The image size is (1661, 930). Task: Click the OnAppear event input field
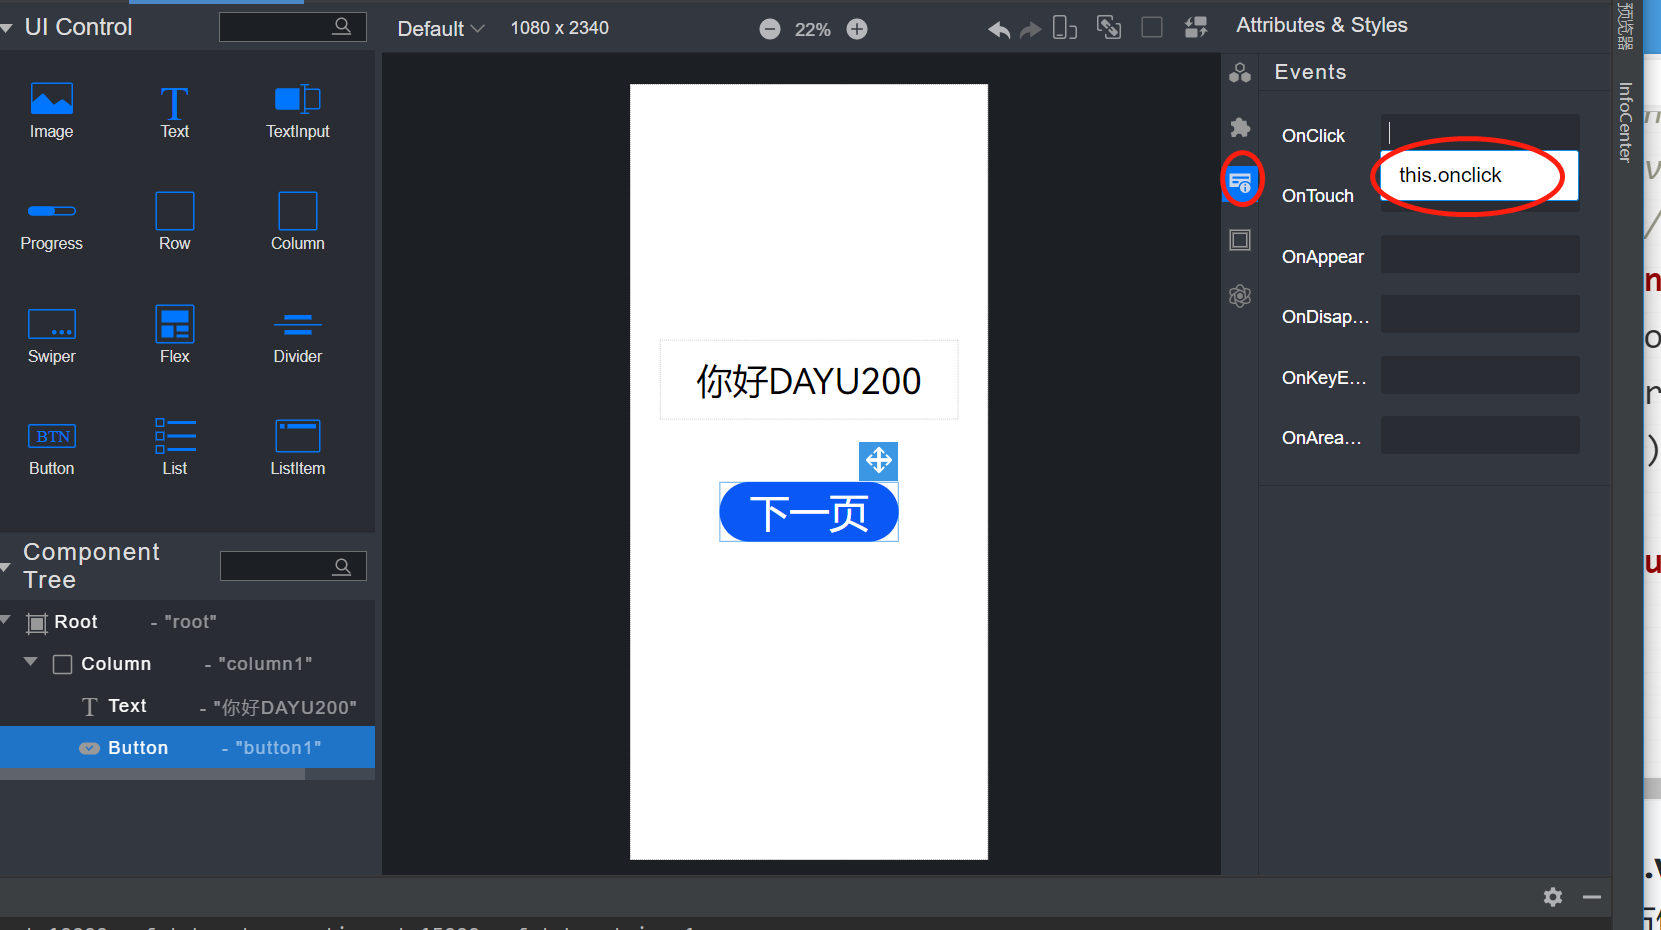tap(1480, 254)
